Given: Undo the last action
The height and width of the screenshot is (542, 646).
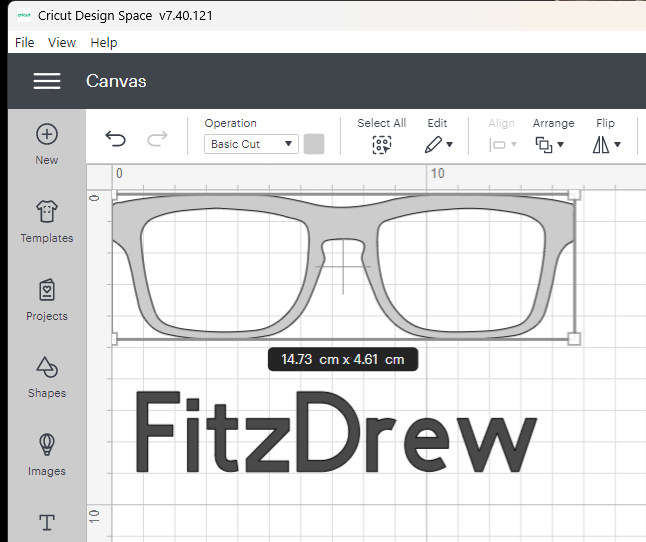Looking at the screenshot, I should coord(116,140).
